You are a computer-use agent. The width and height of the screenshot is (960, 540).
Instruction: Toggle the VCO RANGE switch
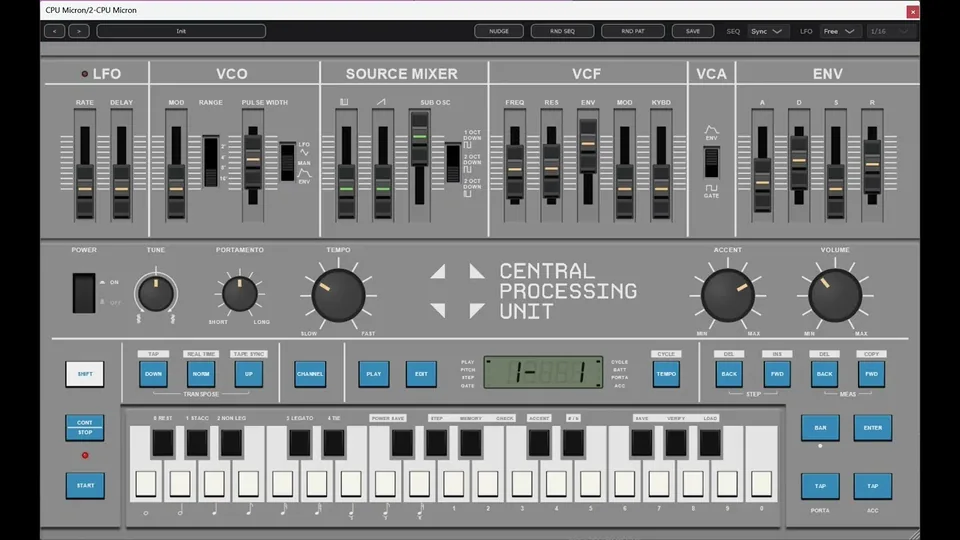pos(211,162)
